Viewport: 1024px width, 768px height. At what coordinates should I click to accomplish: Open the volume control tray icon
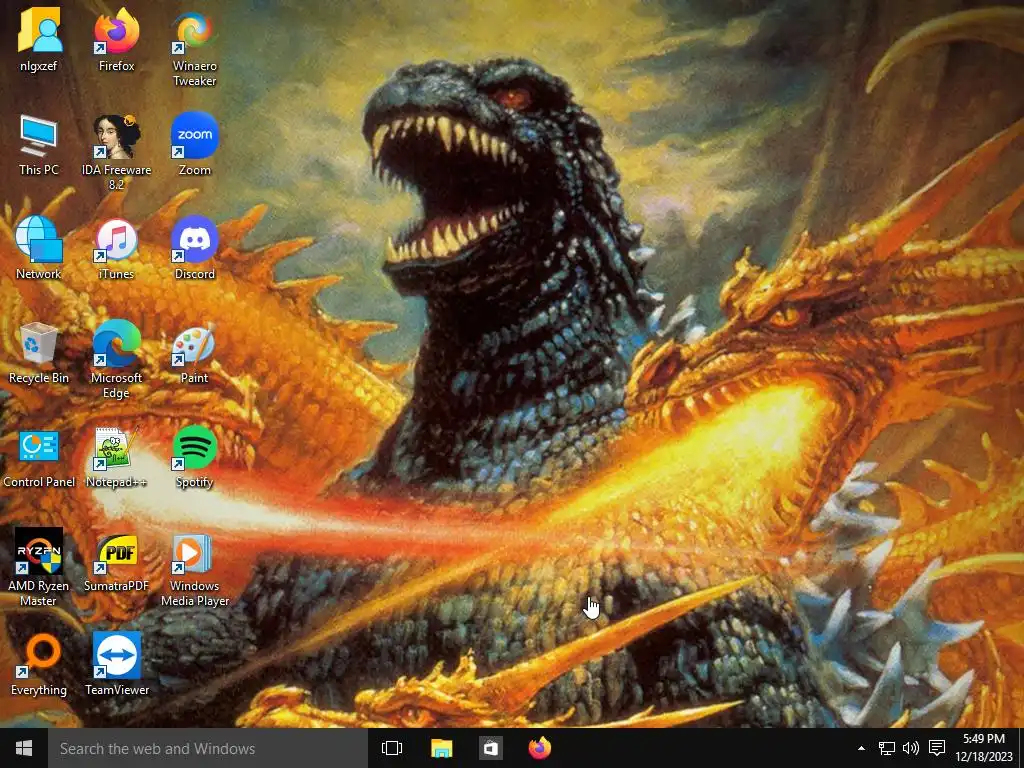coord(910,748)
